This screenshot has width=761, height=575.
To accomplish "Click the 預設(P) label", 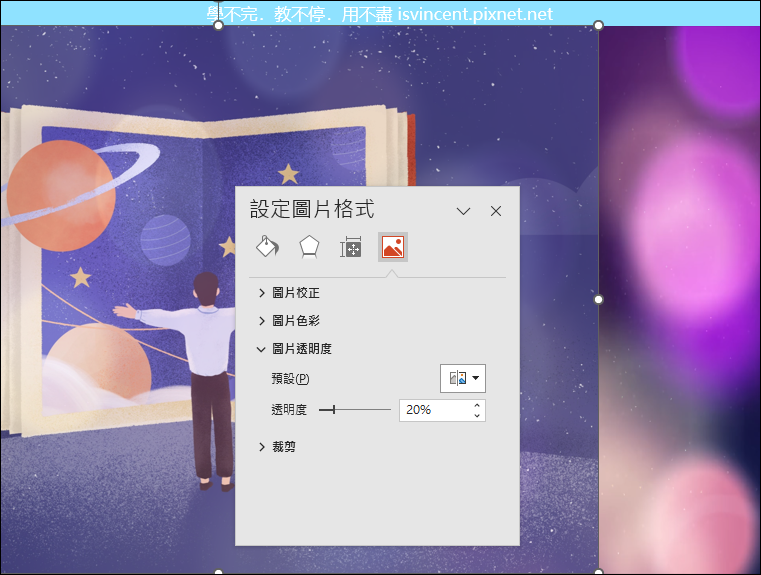I will click(x=290, y=378).
